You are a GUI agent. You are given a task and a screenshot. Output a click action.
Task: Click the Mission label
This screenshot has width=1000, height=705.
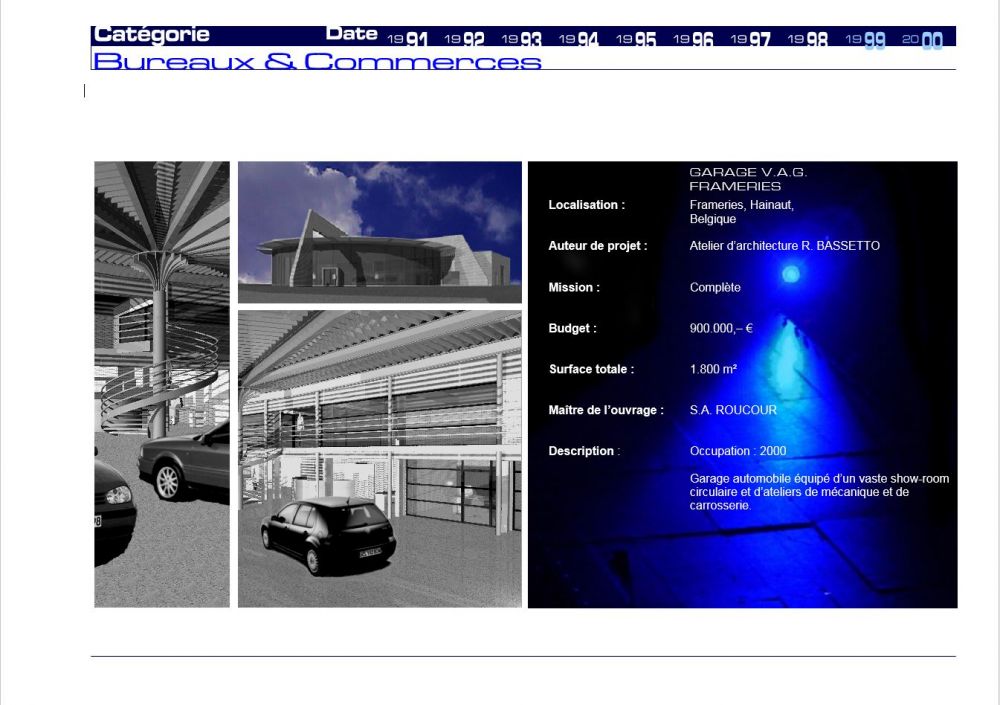click(574, 287)
